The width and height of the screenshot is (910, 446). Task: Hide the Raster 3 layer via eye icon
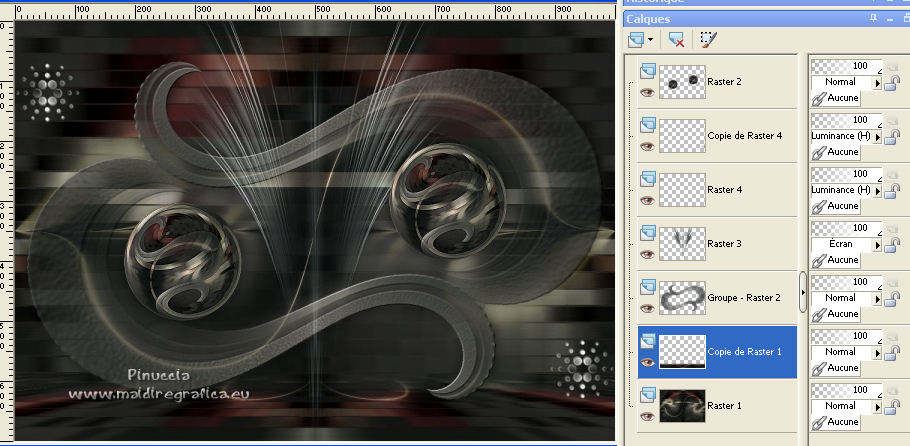tap(647, 254)
